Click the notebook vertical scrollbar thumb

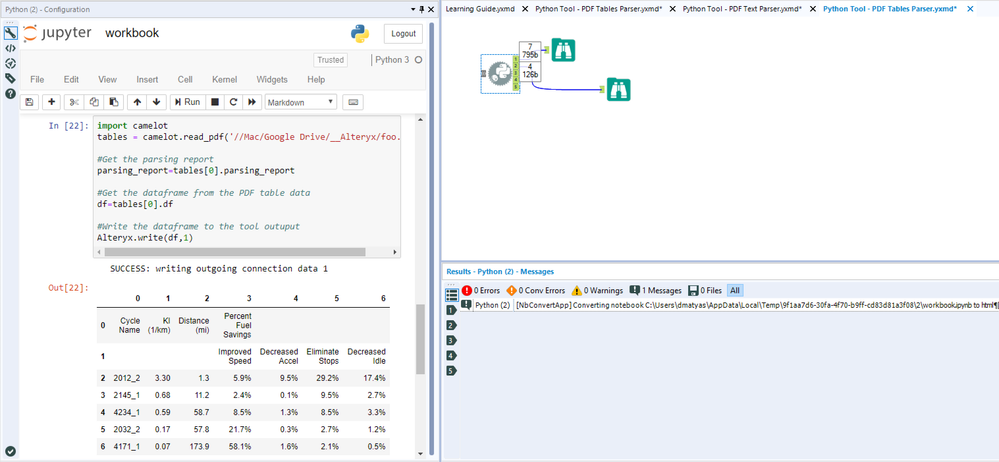point(420,338)
